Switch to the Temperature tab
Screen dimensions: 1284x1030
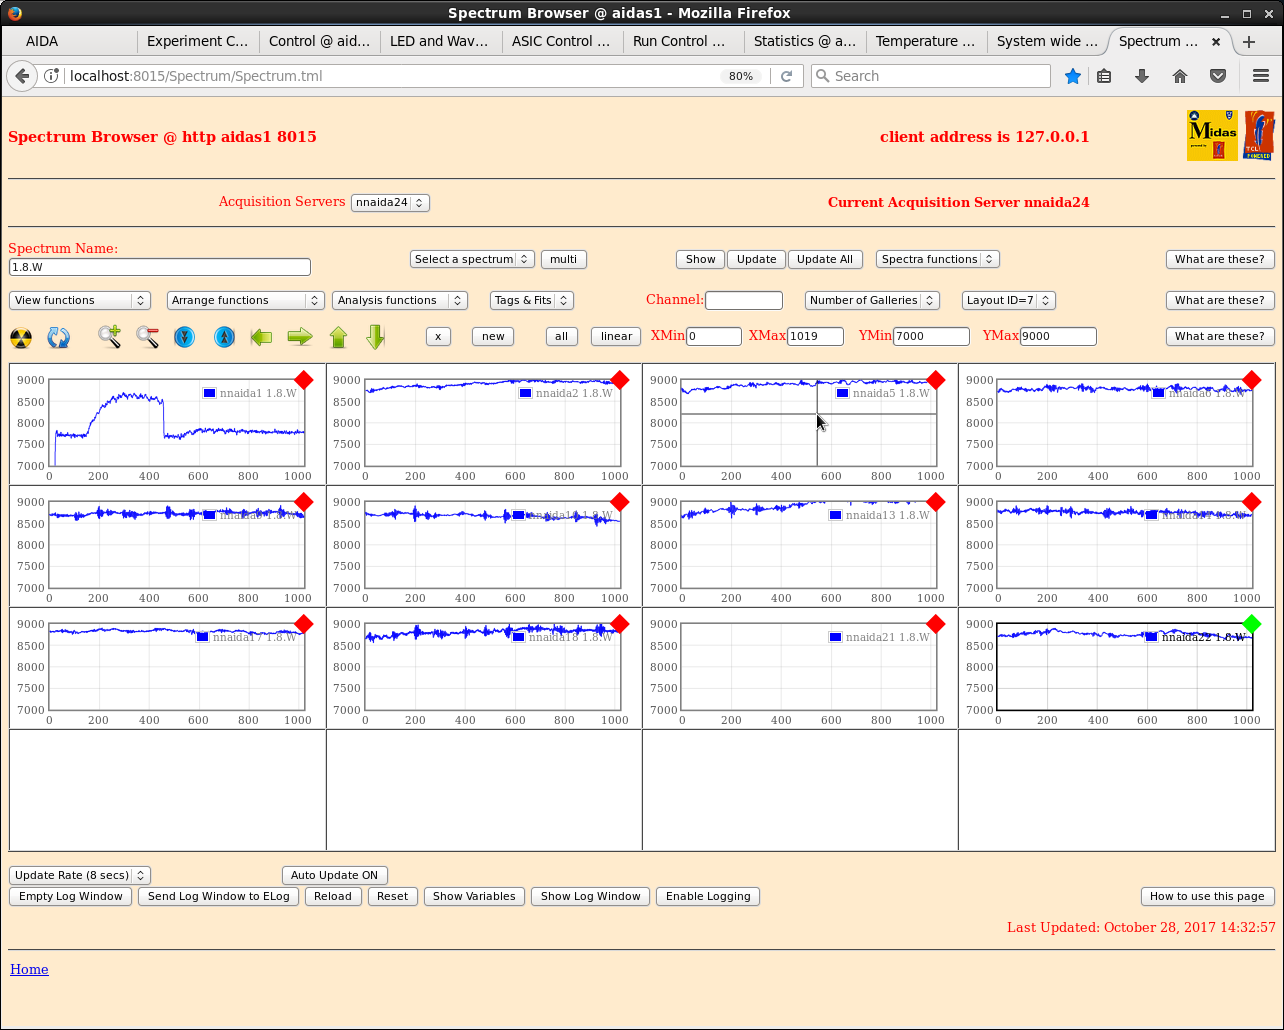(926, 42)
